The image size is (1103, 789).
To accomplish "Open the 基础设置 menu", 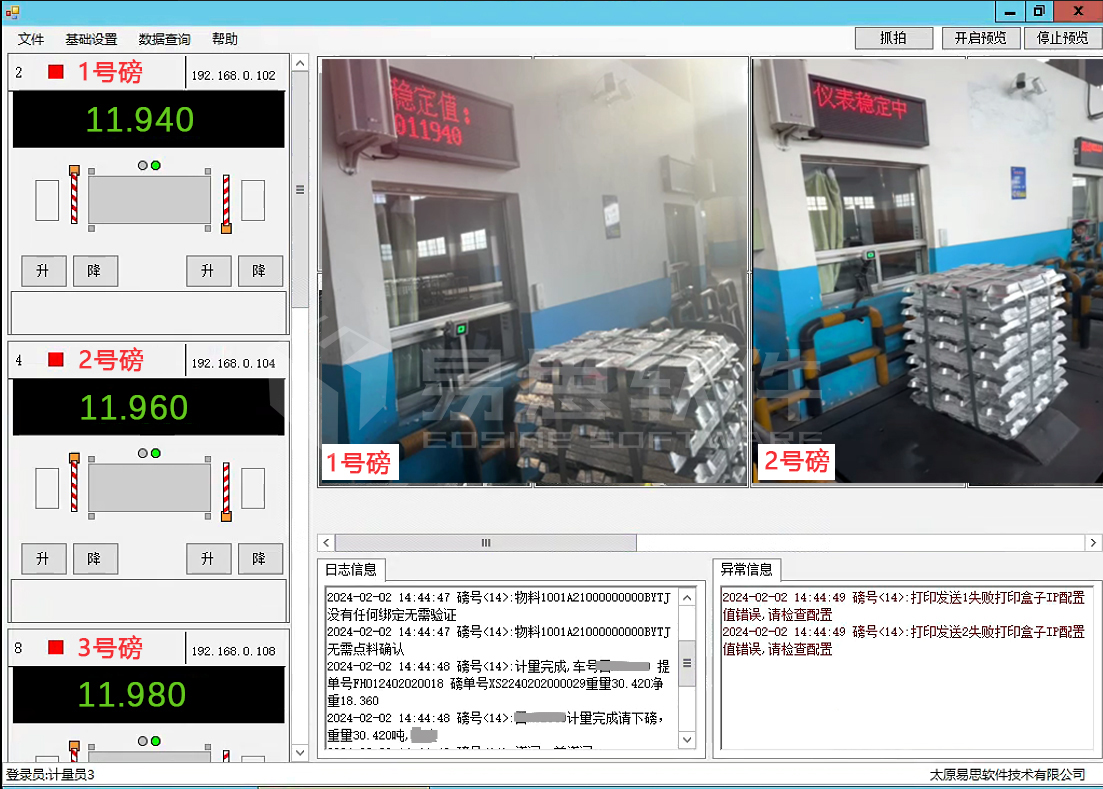I will [x=90, y=39].
